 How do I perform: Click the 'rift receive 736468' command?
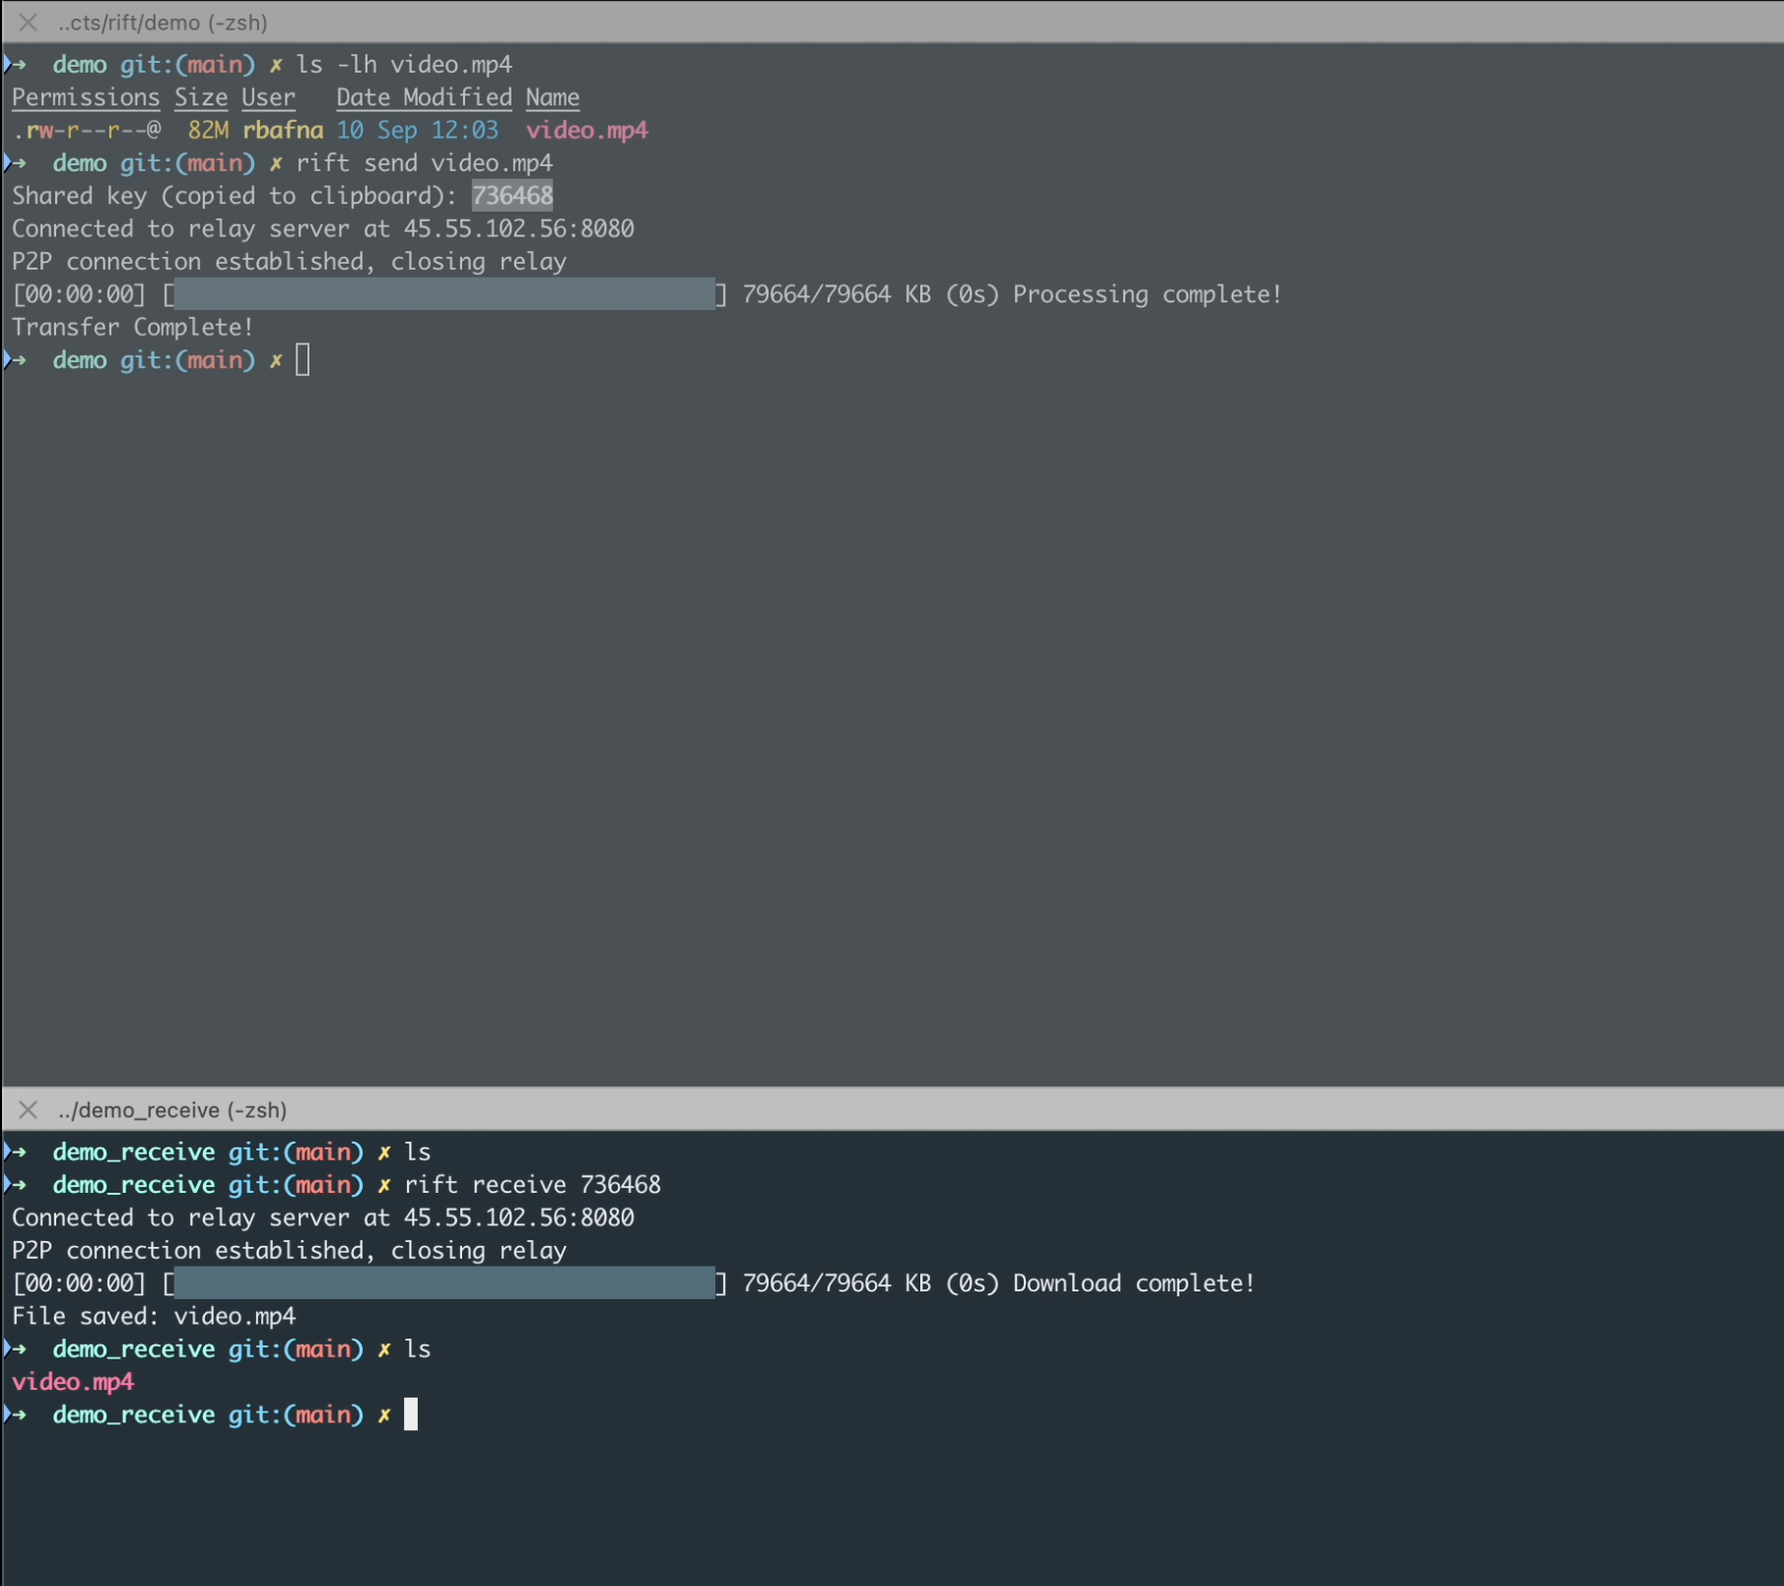[532, 1185]
